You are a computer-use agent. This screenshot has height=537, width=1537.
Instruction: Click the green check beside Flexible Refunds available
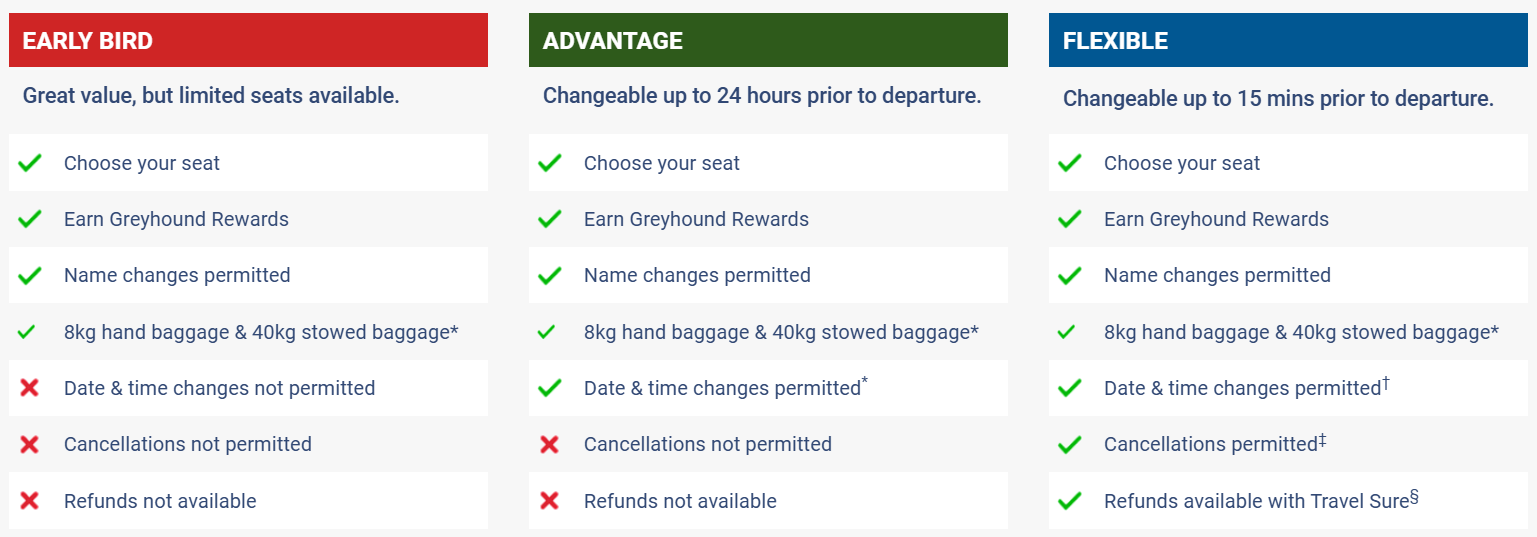click(1070, 500)
